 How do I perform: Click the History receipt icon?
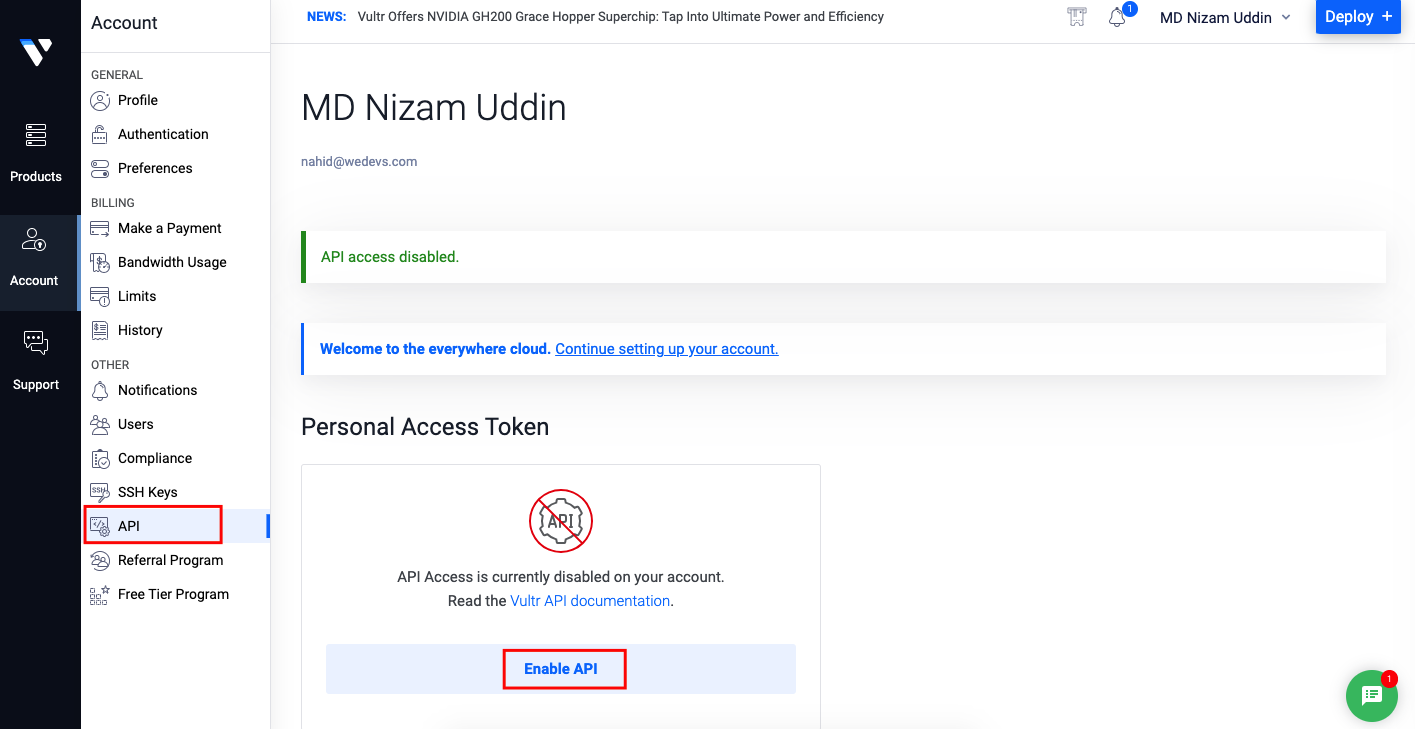coord(100,330)
